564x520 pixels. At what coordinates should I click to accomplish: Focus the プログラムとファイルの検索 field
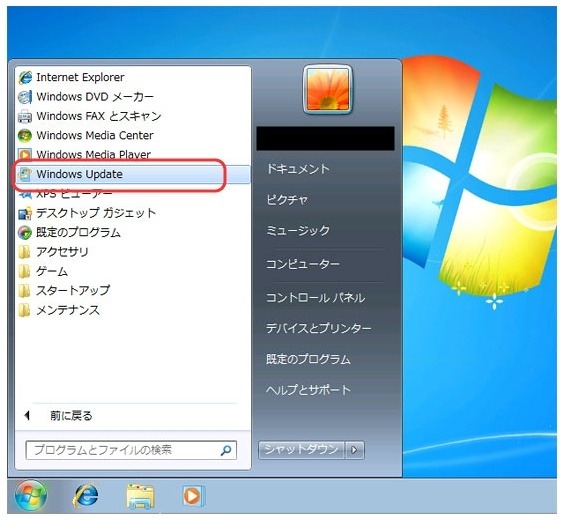131,450
